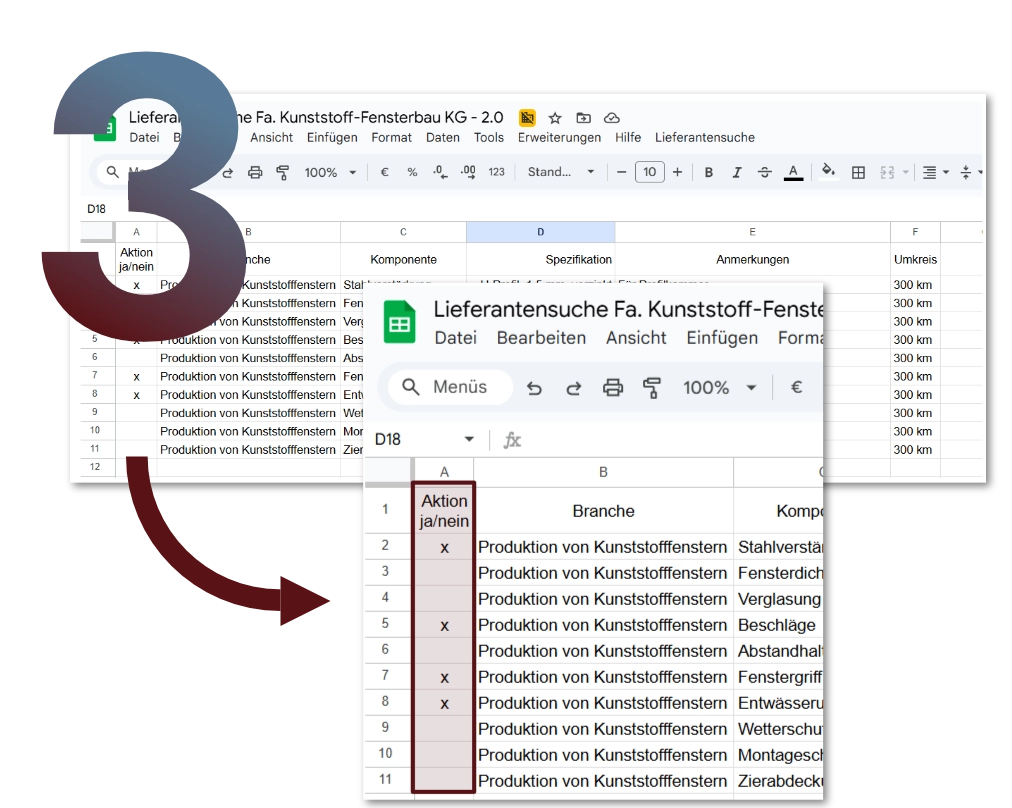Image resolution: width=1012 pixels, height=808 pixels.
Task: Check the cloud save status icon
Action: pos(612,118)
